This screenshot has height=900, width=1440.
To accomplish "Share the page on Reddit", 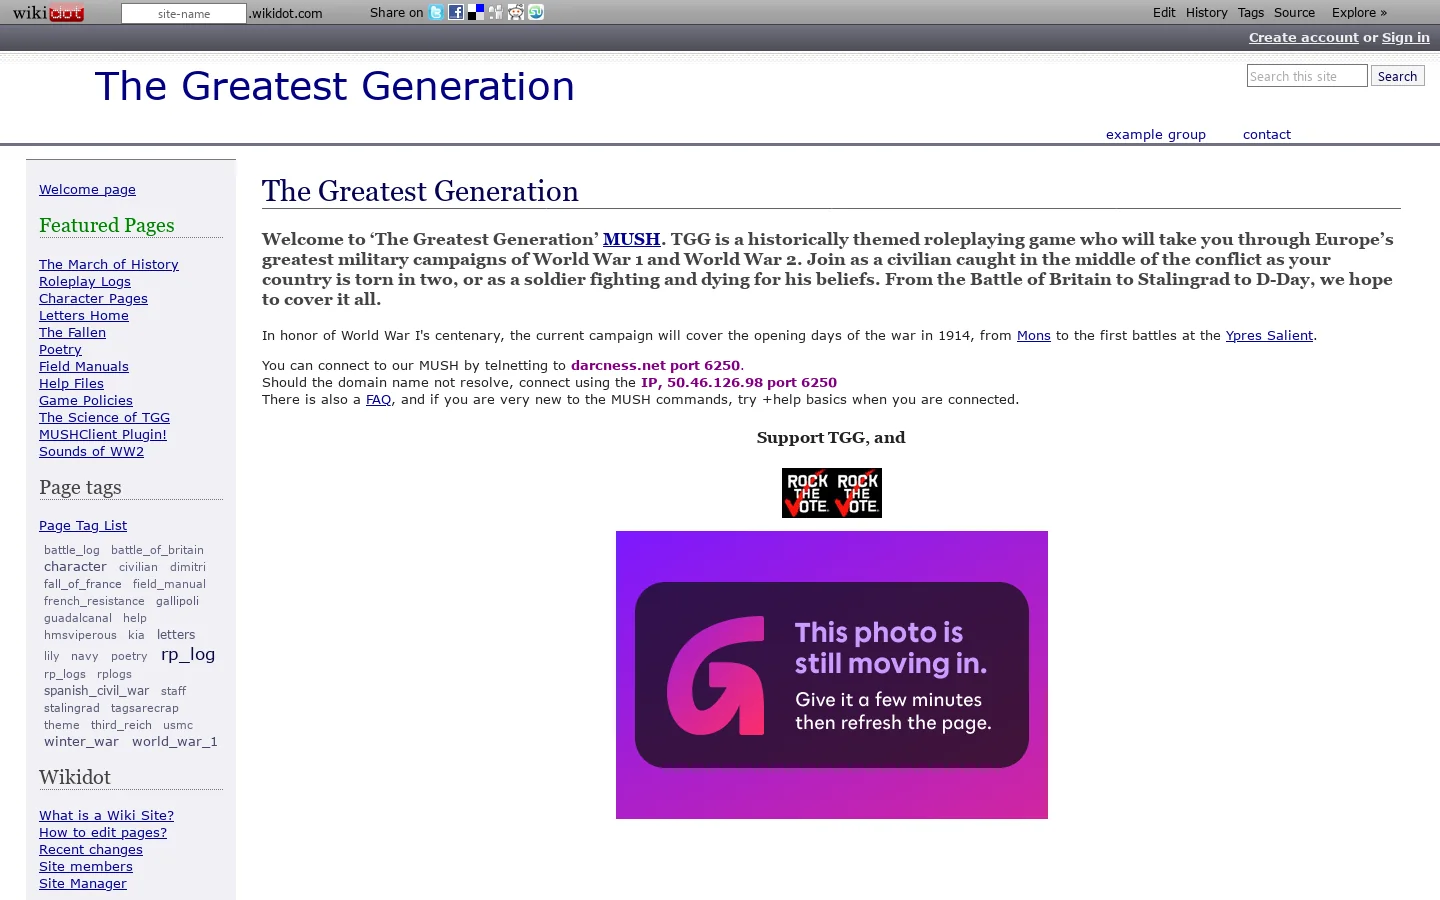I will click(516, 12).
